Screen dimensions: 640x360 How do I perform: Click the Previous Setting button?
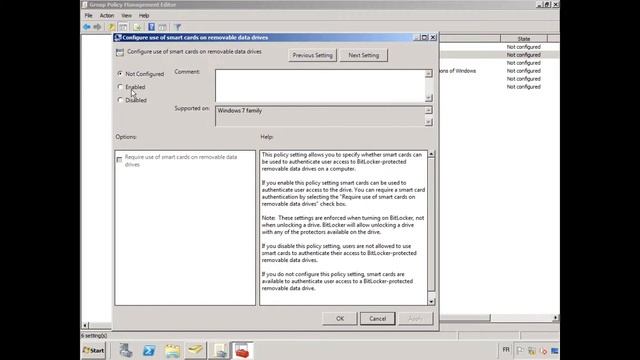(x=312, y=55)
